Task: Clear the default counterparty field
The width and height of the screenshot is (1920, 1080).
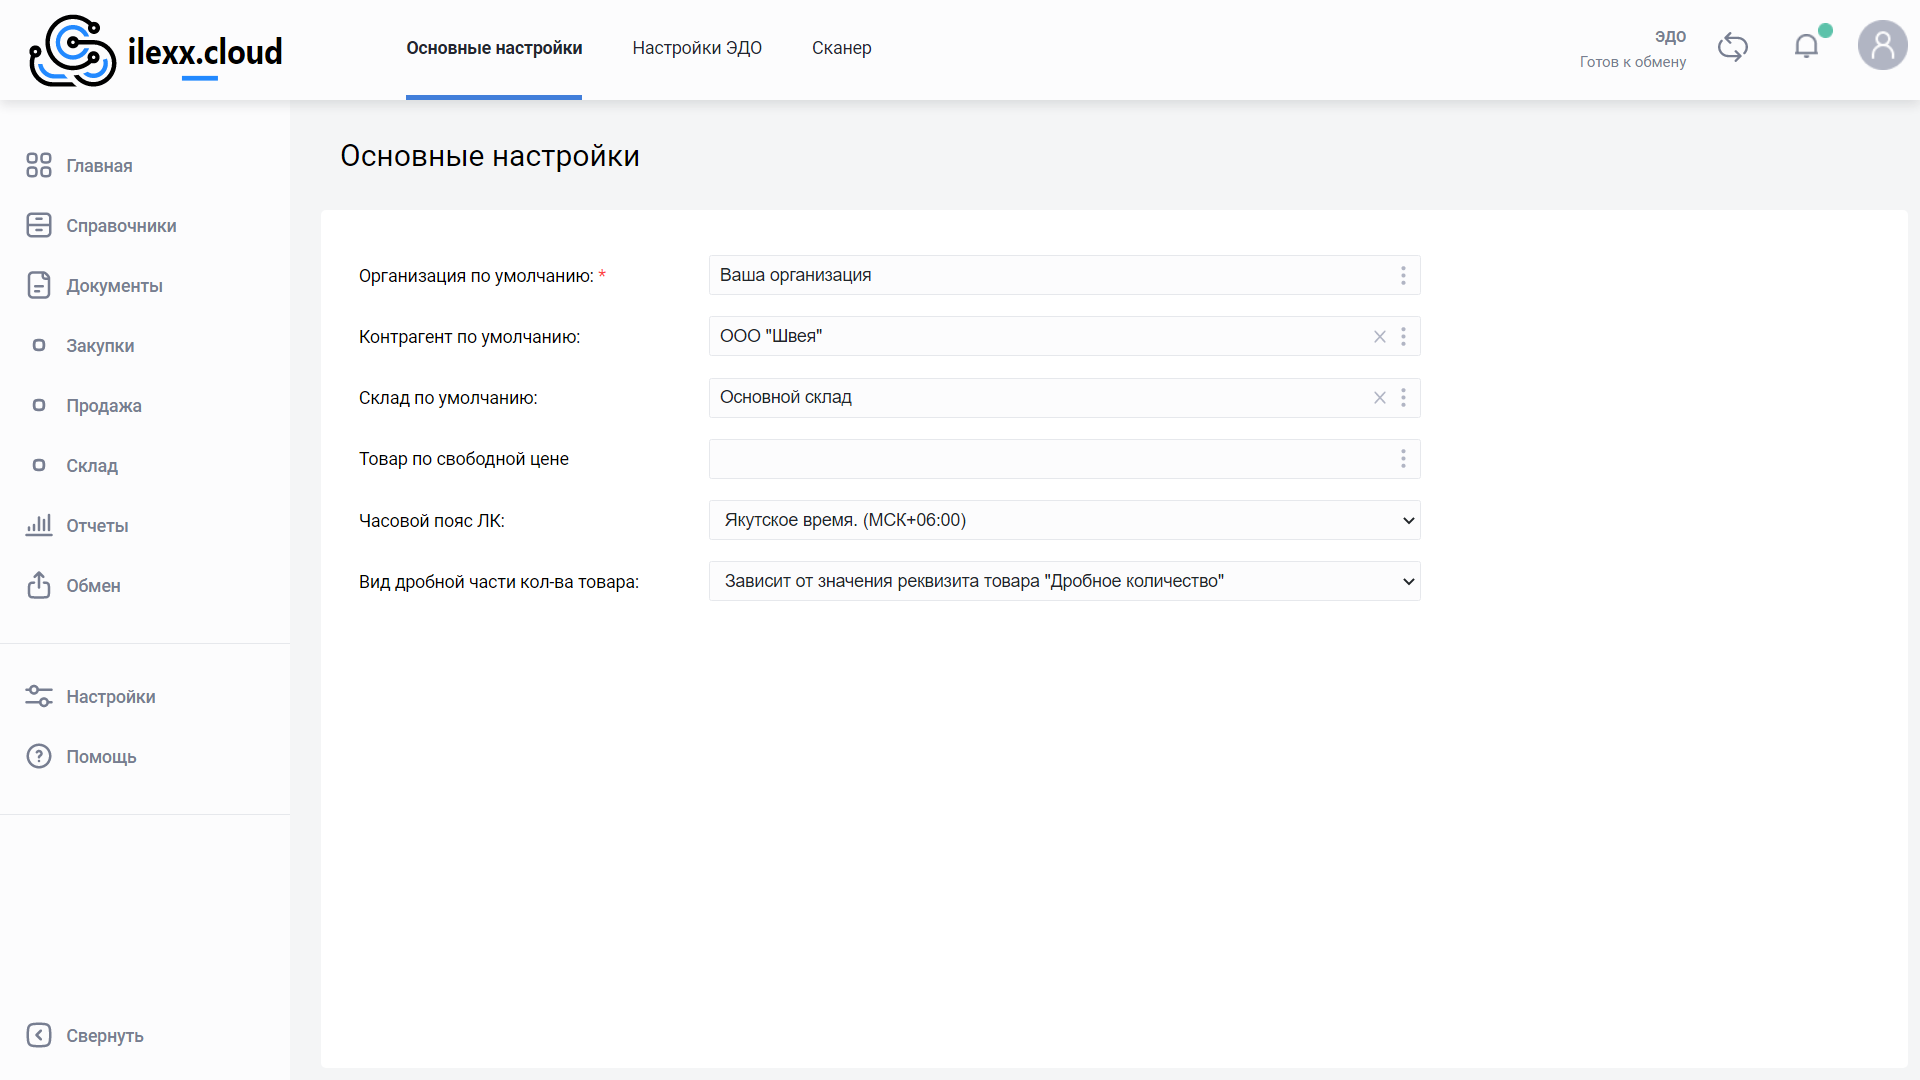Action: (x=1379, y=337)
